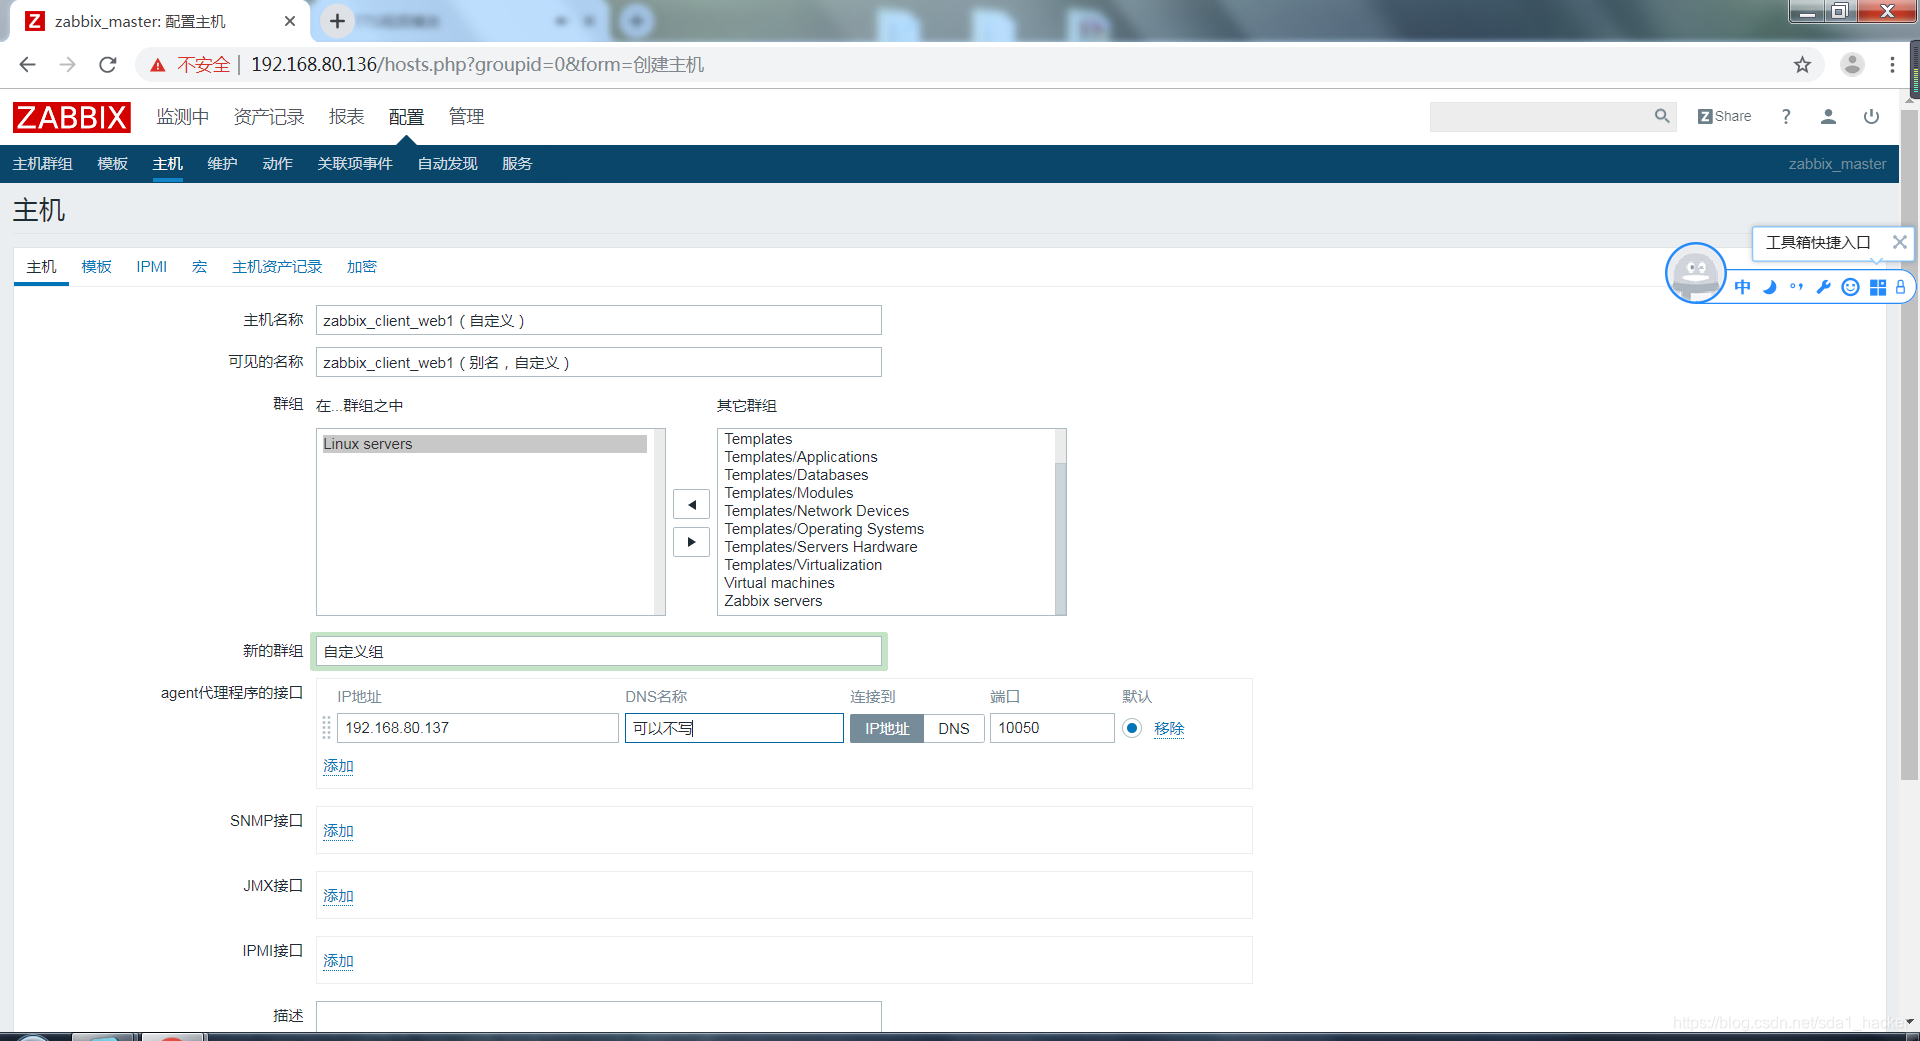Select Linux servers in group list

[x=484, y=444]
